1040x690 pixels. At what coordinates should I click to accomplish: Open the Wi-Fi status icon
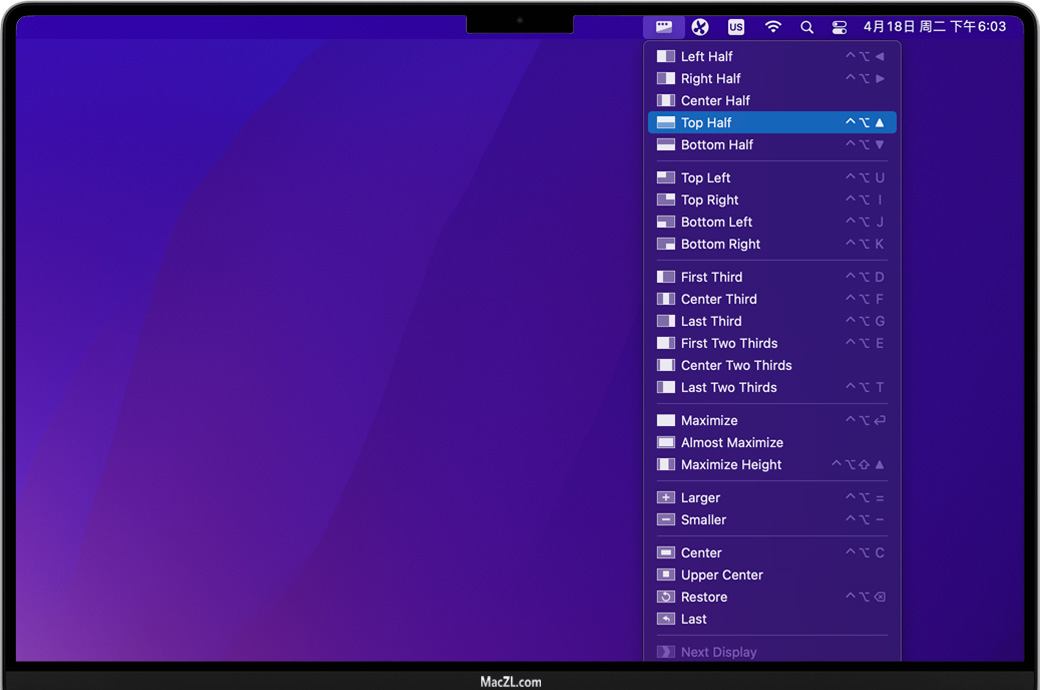773,27
